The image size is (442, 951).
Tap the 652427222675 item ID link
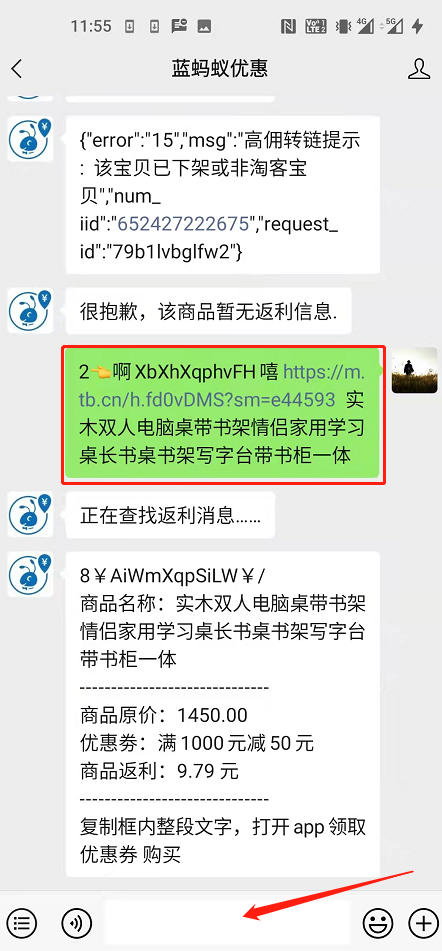[x=184, y=224]
